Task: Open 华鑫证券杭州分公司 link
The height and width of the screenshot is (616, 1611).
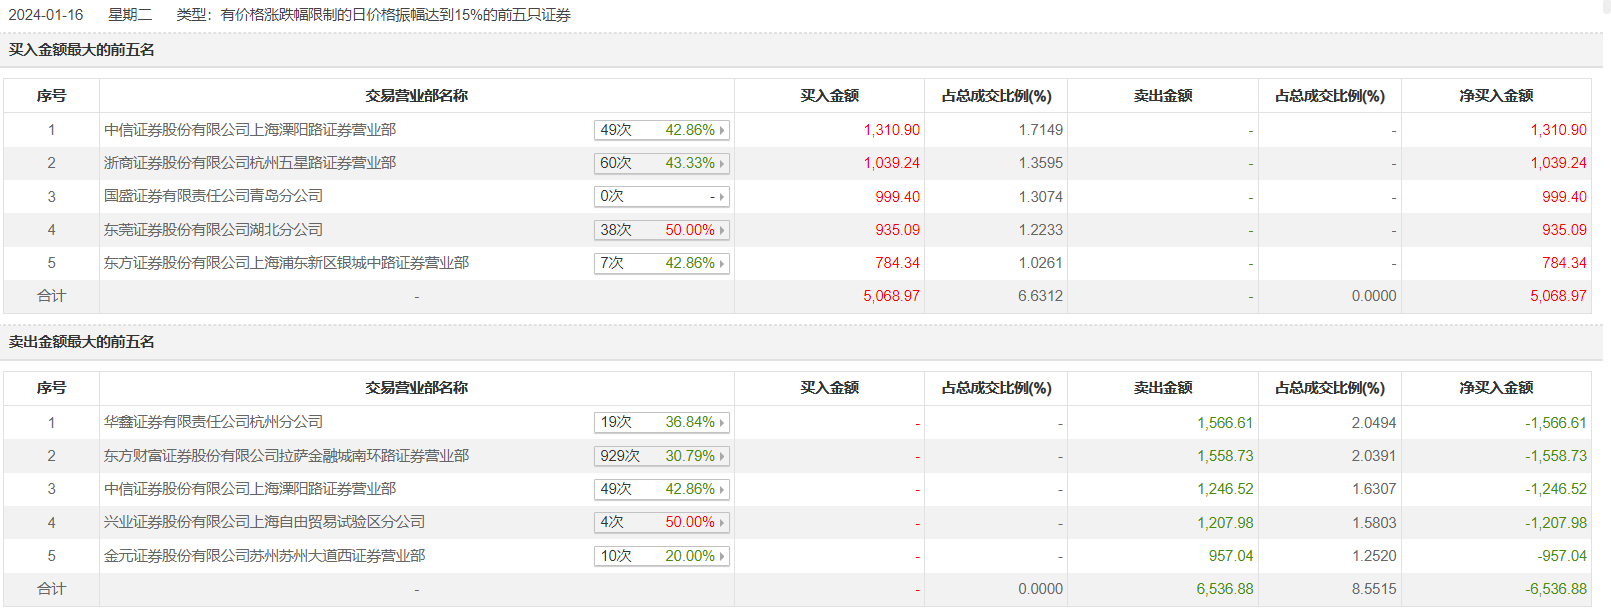Action: [213, 422]
